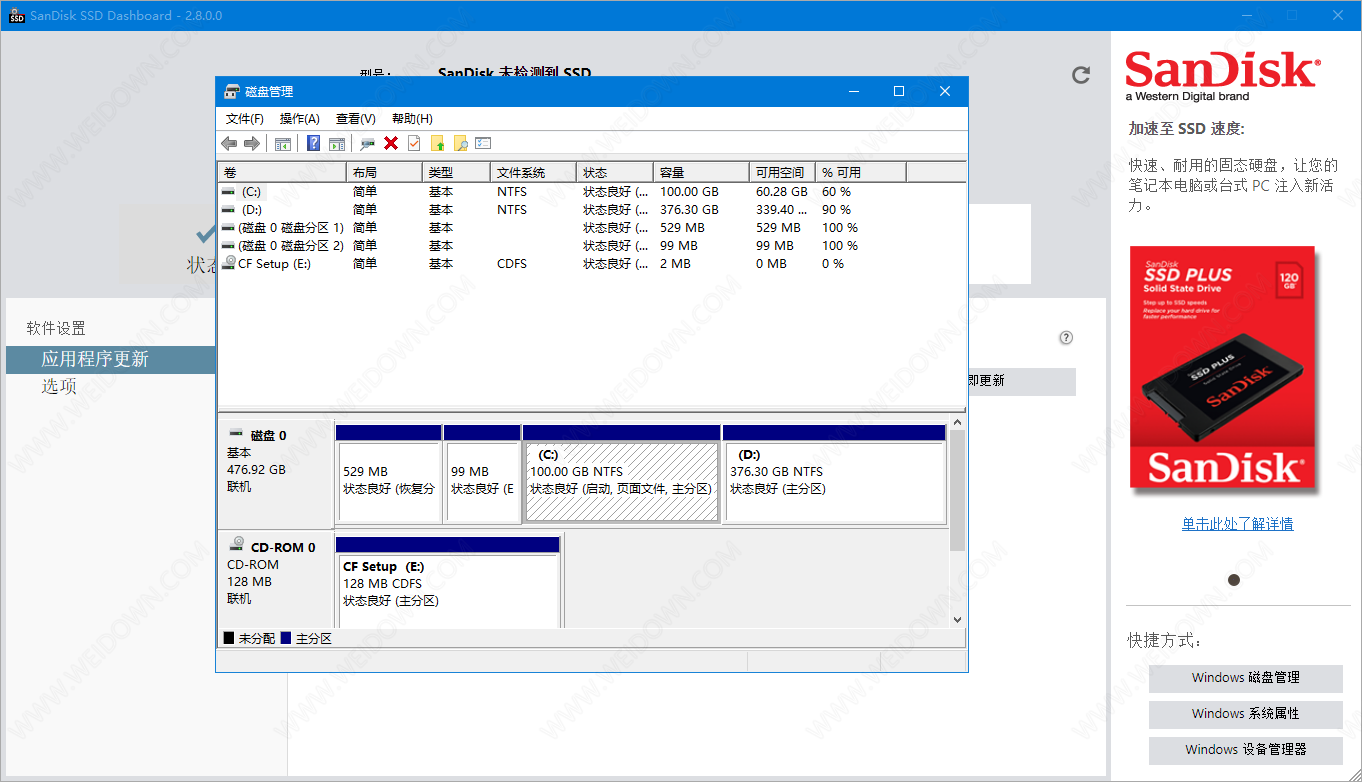Image resolution: width=1362 pixels, height=782 pixels.
Task: Click the CD icon beside CF Setup (E:) row
Action: click(229, 263)
